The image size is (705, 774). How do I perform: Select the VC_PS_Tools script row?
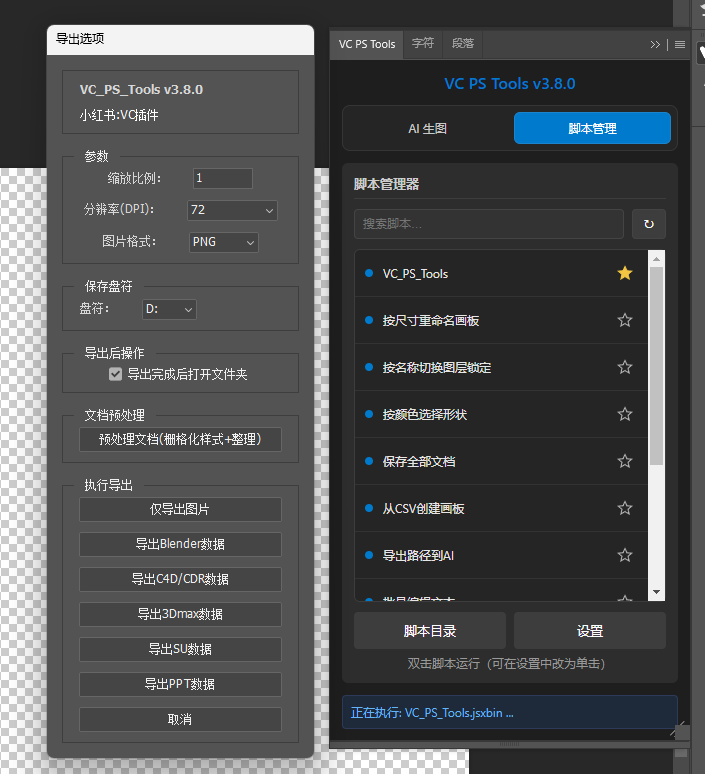(501, 273)
